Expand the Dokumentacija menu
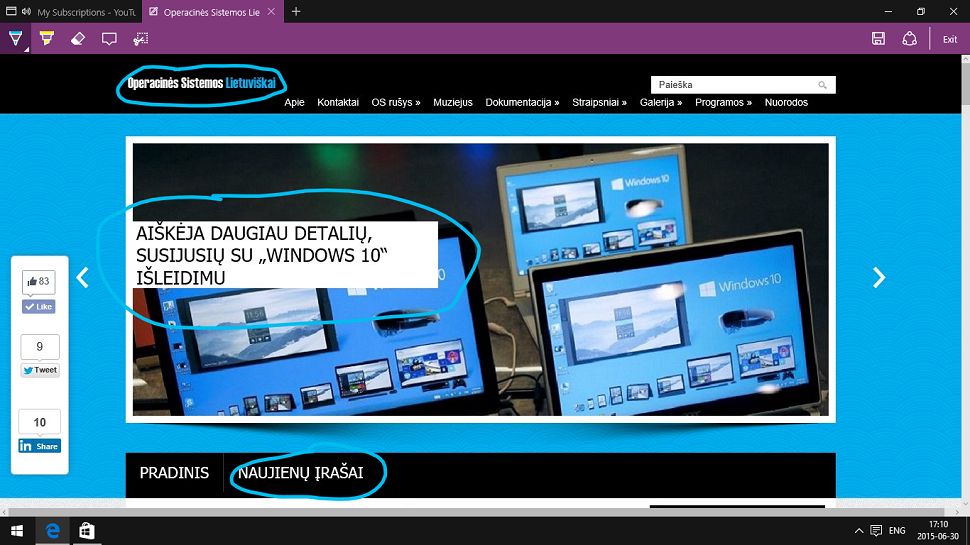Image resolution: width=970 pixels, height=545 pixels. coord(522,102)
